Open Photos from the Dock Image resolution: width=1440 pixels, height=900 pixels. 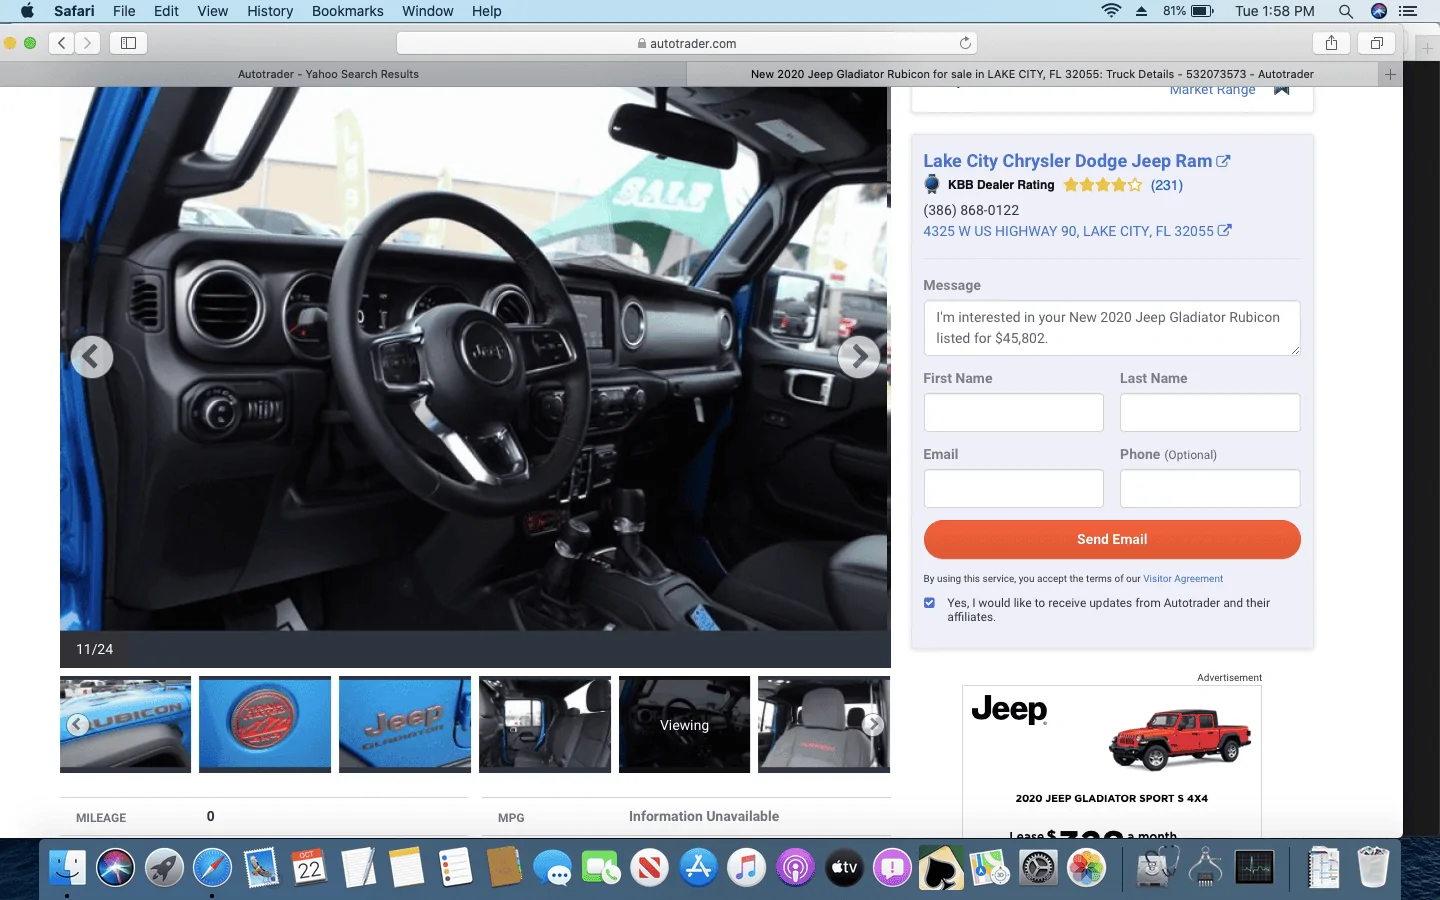1086,867
